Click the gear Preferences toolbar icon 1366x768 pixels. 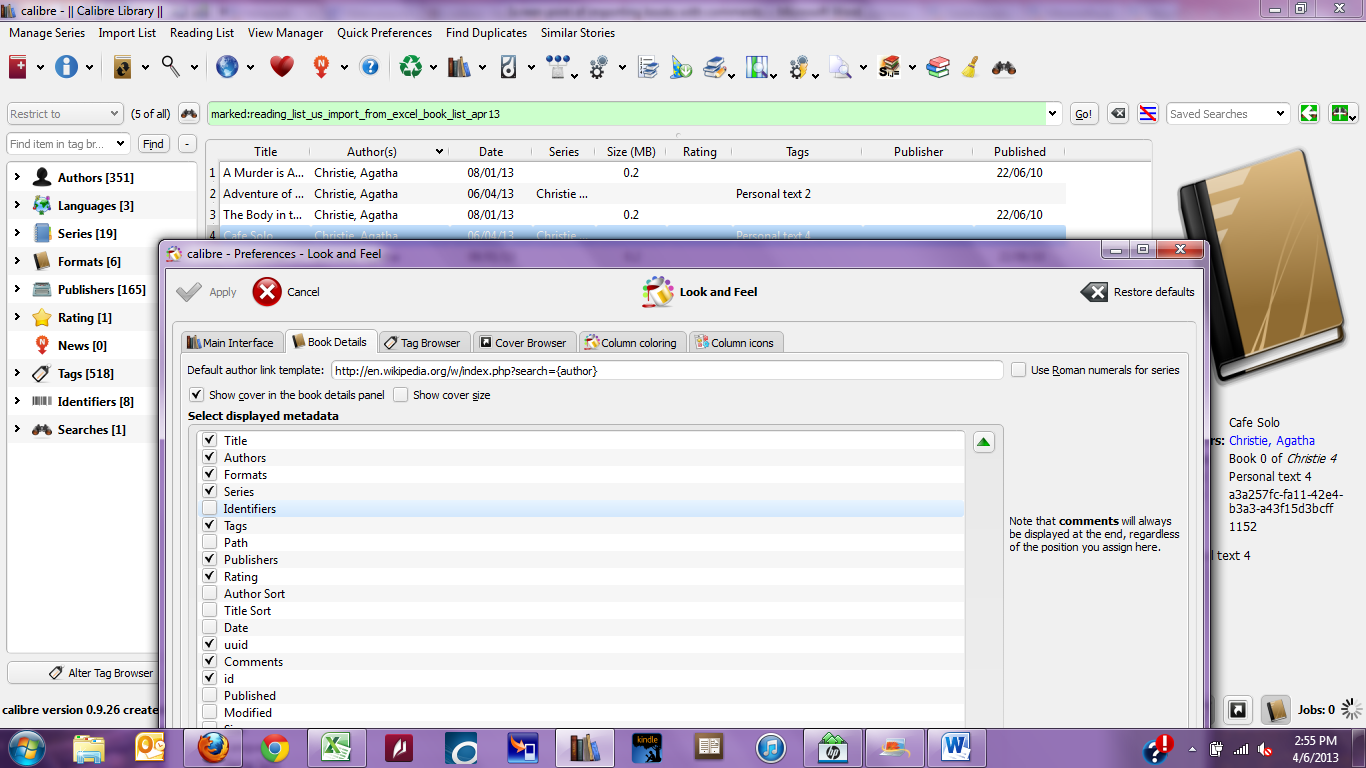pyautogui.click(x=600, y=67)
